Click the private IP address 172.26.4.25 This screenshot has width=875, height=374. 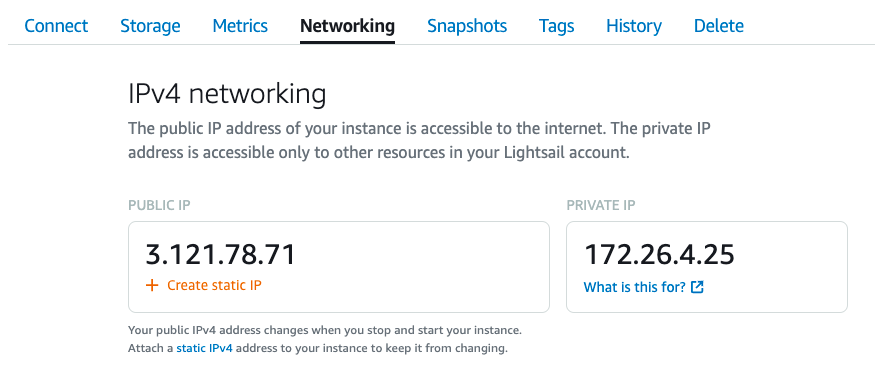659,255
